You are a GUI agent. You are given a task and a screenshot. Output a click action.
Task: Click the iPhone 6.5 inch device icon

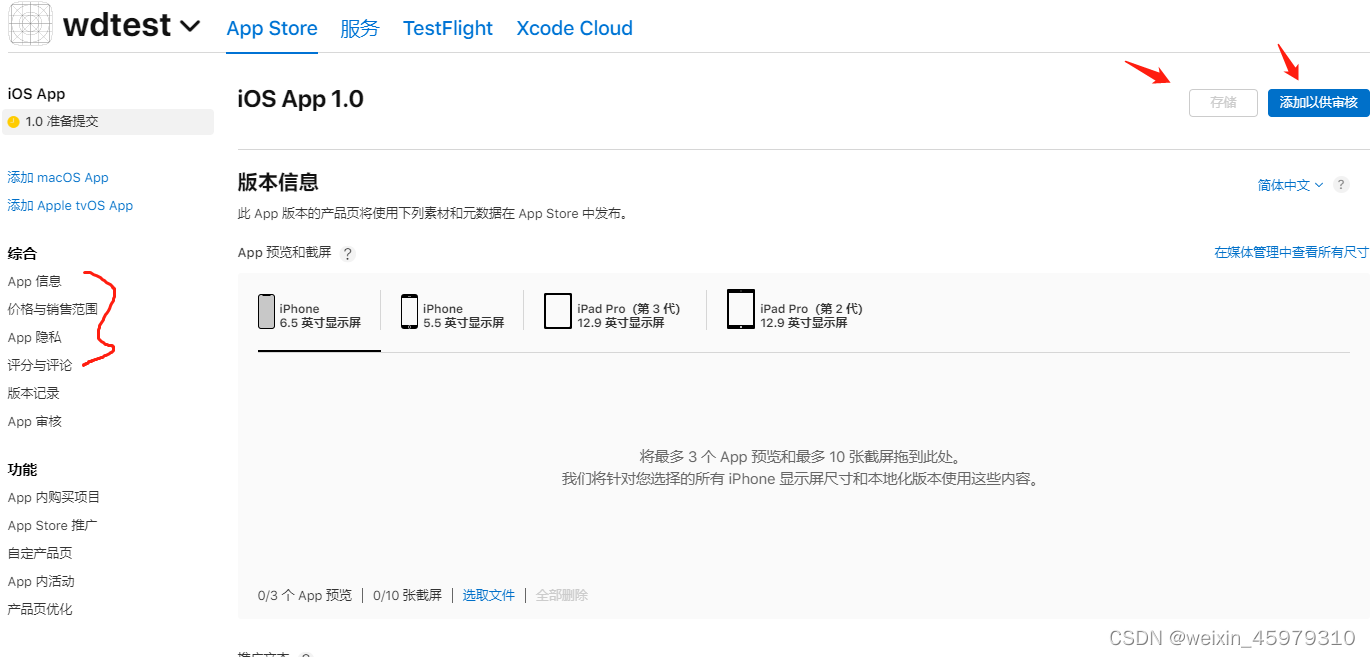(x=266, y=311)
